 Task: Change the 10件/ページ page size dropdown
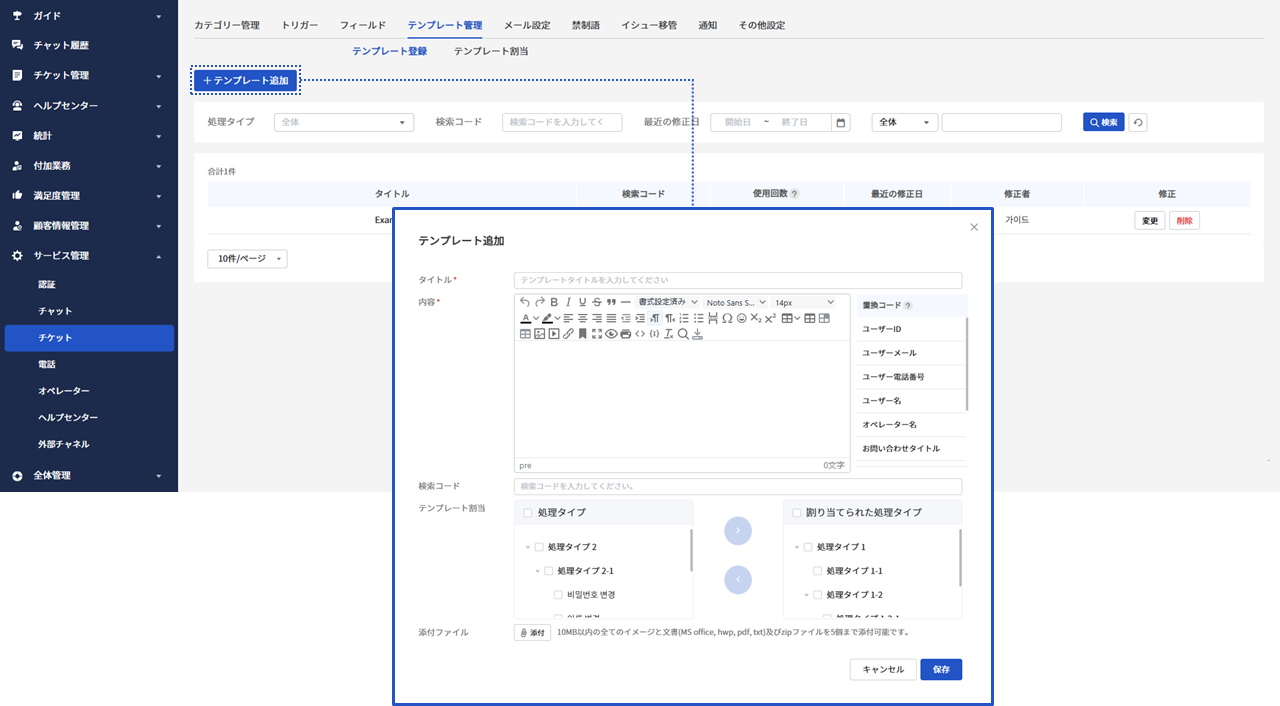[x=247, y=259]
